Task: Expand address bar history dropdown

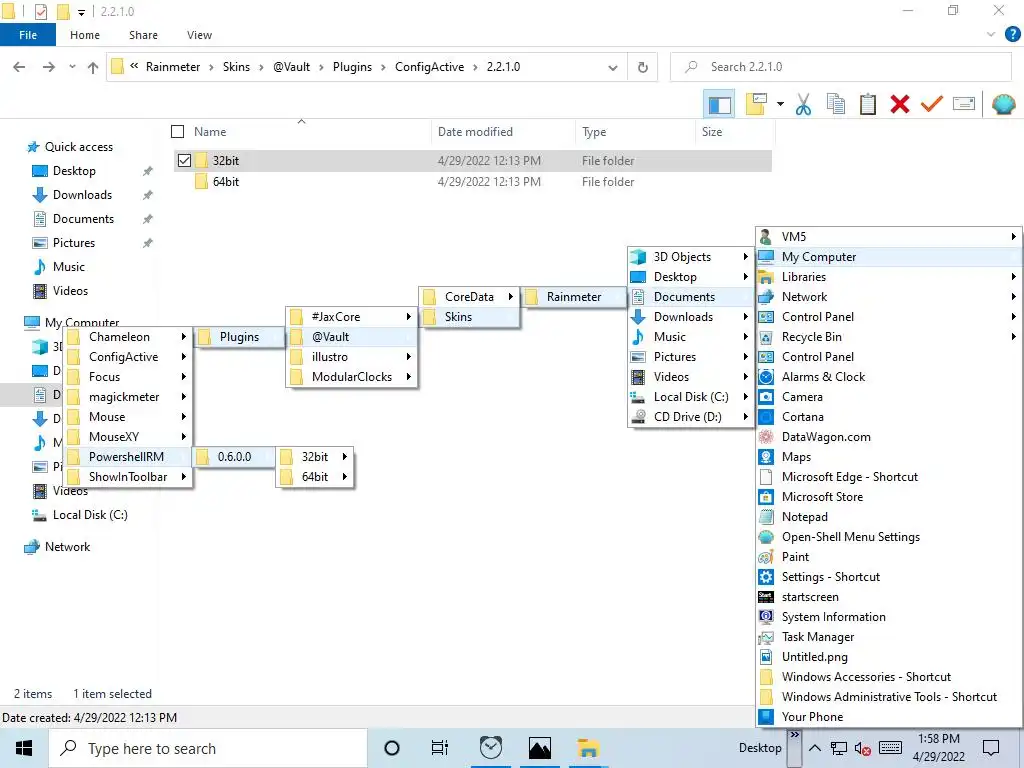Action: (x=613, y=67)
